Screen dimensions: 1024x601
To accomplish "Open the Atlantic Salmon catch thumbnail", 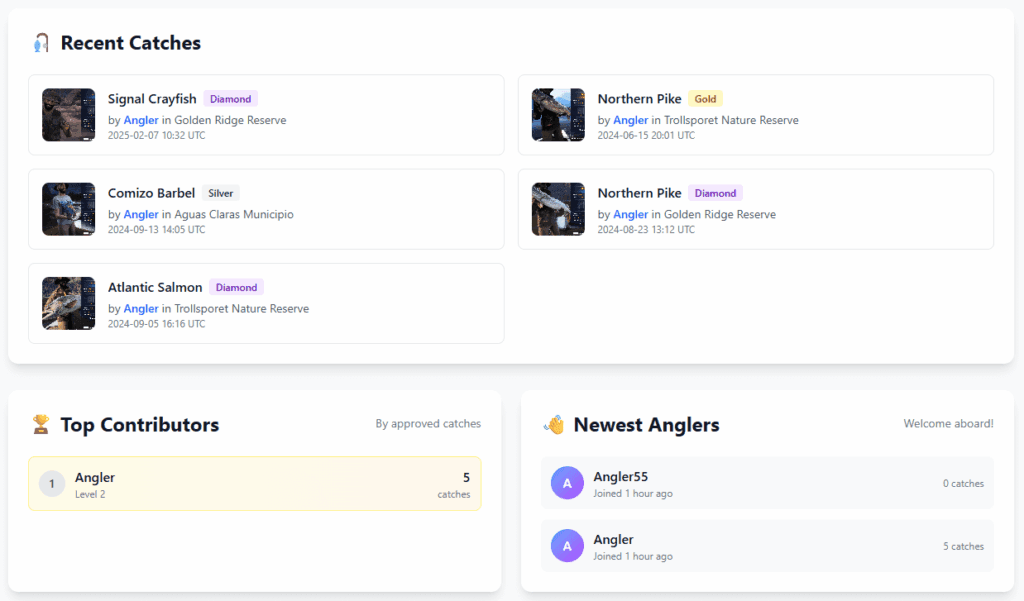I will 68,303.
